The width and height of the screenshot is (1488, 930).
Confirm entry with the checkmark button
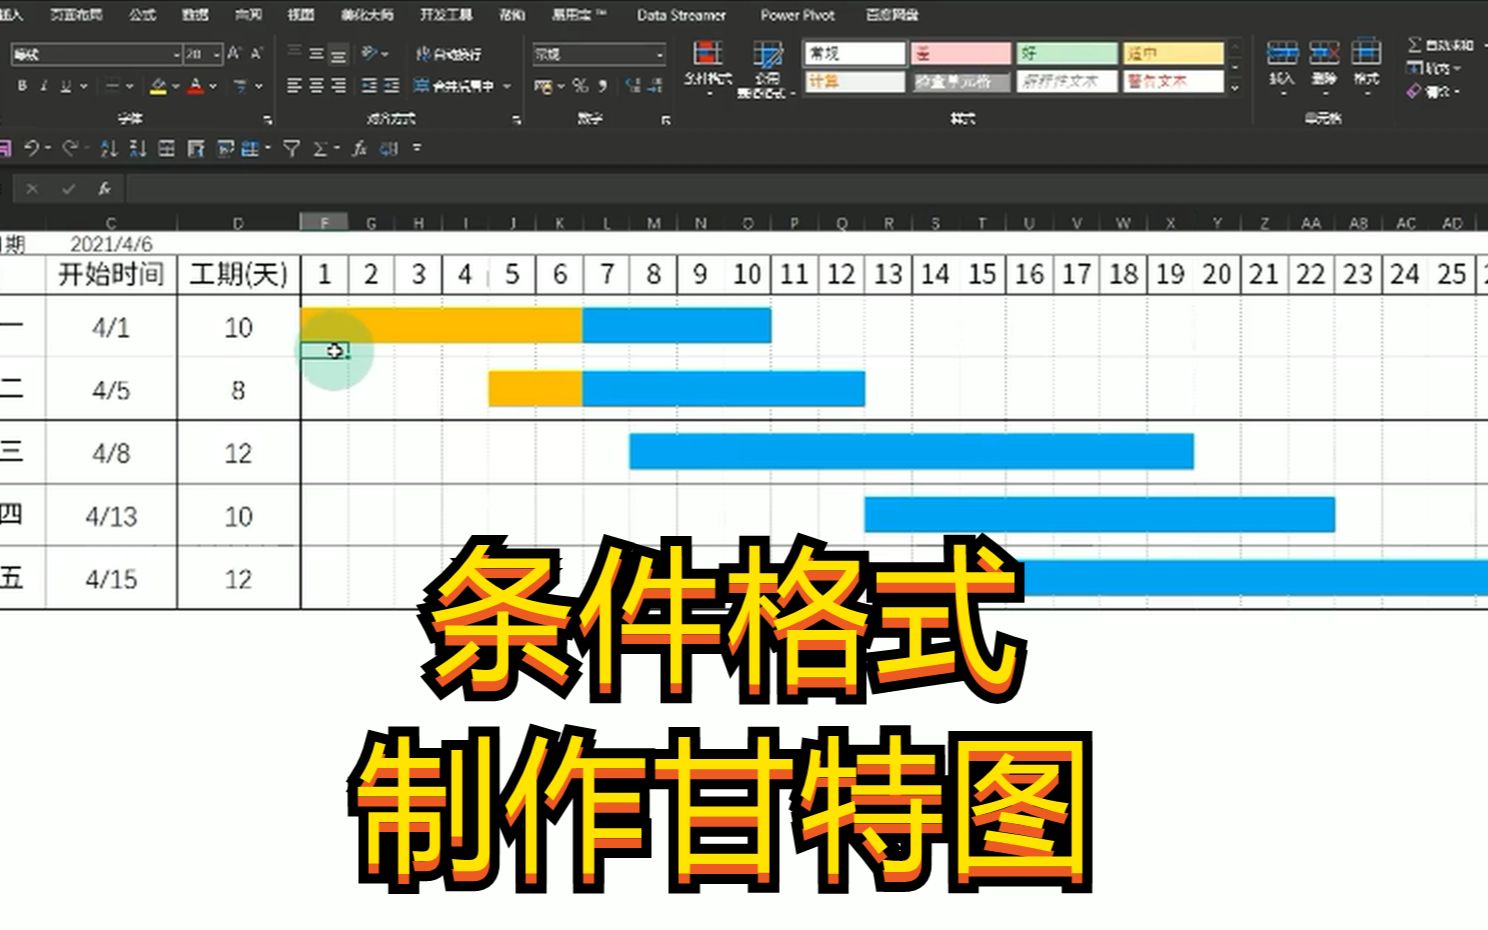point(68,187)
